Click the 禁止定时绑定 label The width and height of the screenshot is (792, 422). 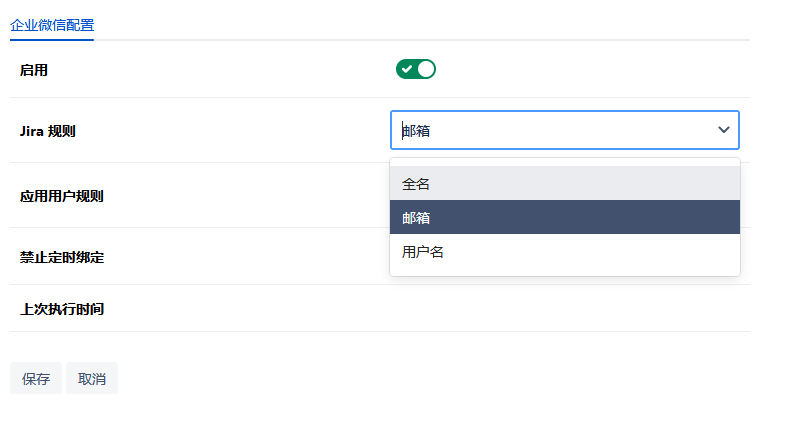pyautogui.click(x=62, y=257)
